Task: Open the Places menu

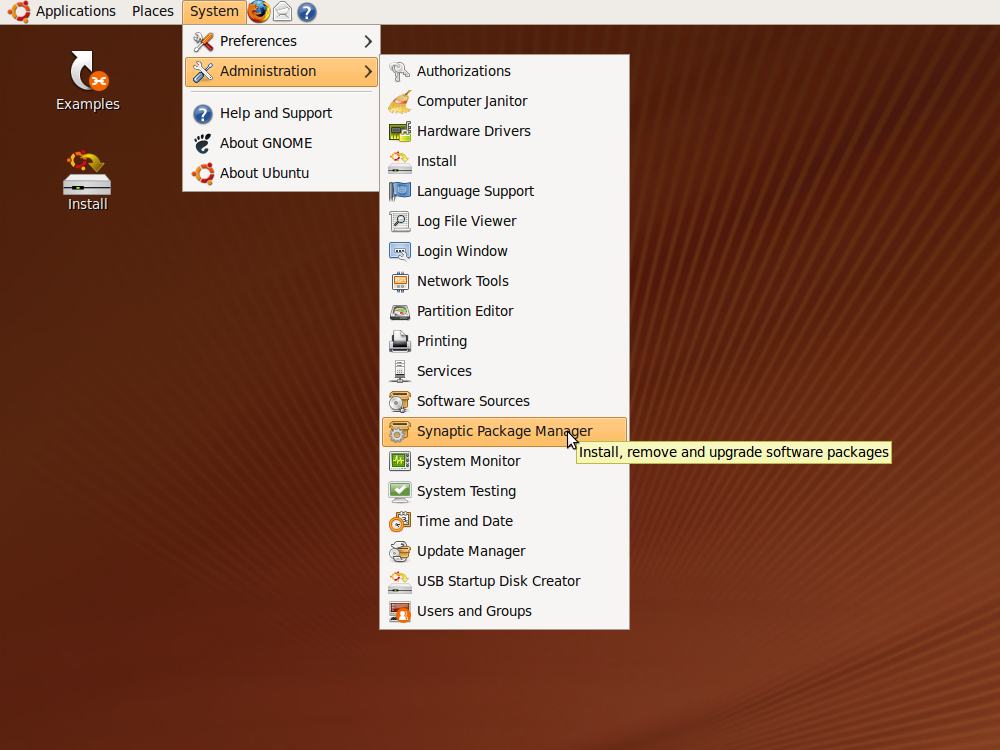Action: click(x=152, y=11)
